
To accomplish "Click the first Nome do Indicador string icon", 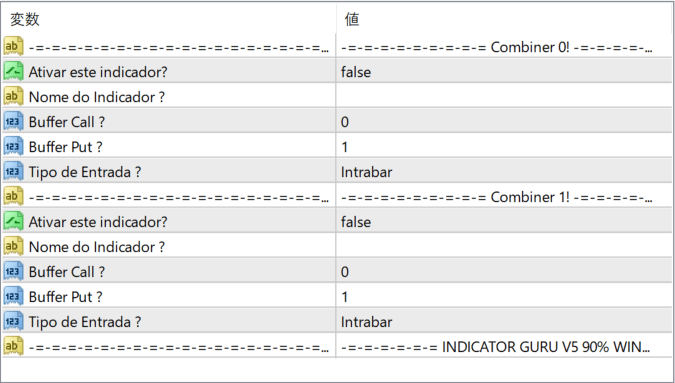I will [13, 96].
